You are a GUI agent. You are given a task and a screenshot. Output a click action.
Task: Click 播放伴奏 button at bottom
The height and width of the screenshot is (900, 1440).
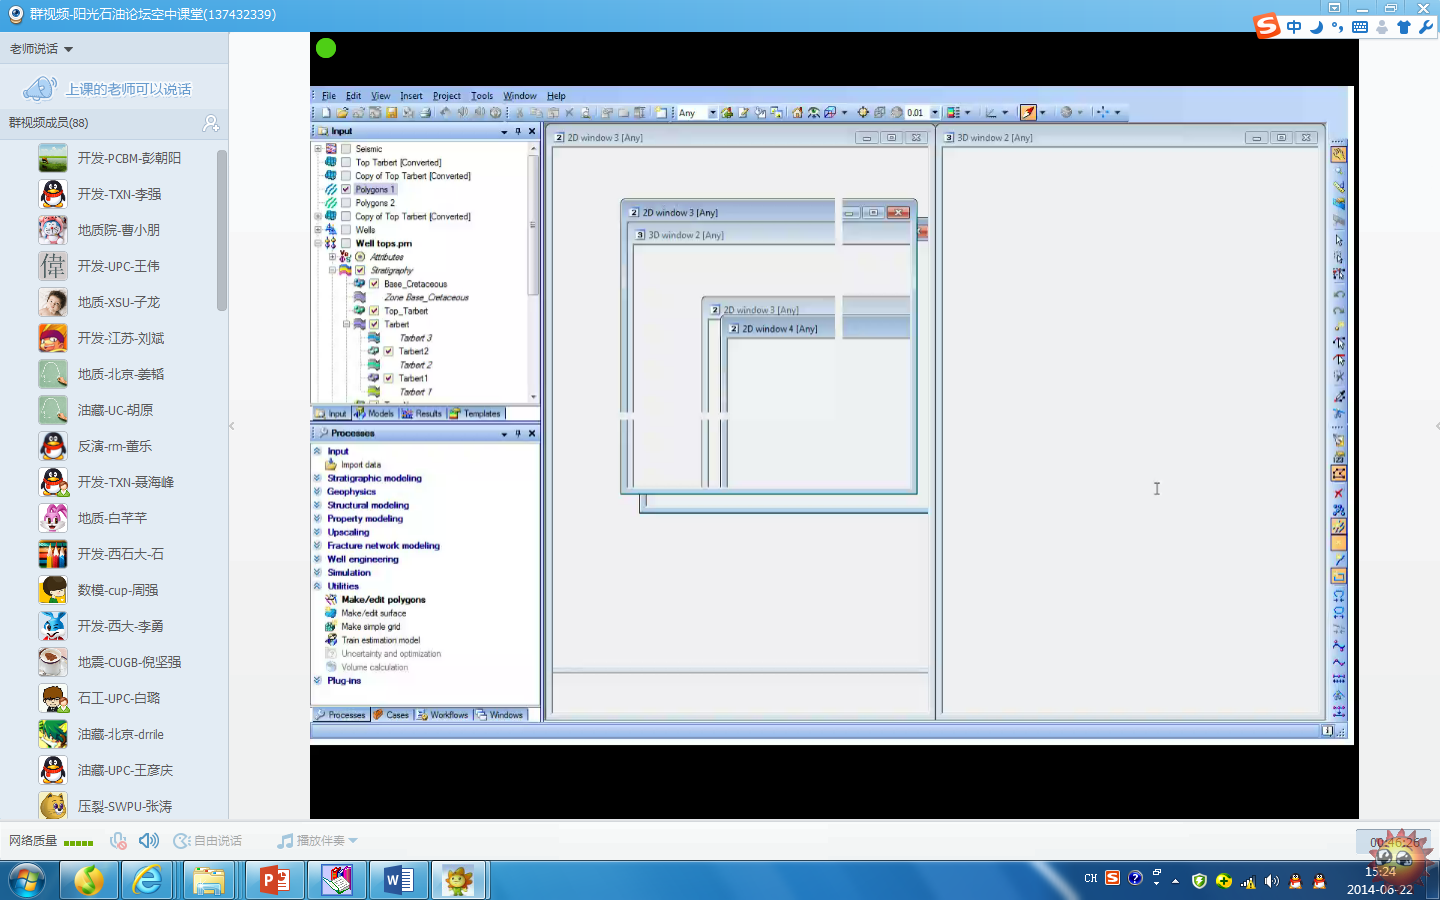317,841
